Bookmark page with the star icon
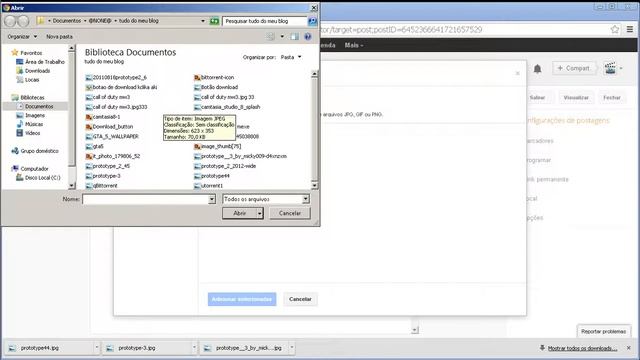Screen dimensions: 640x360 pyautogui.click(x=615, y=29)
